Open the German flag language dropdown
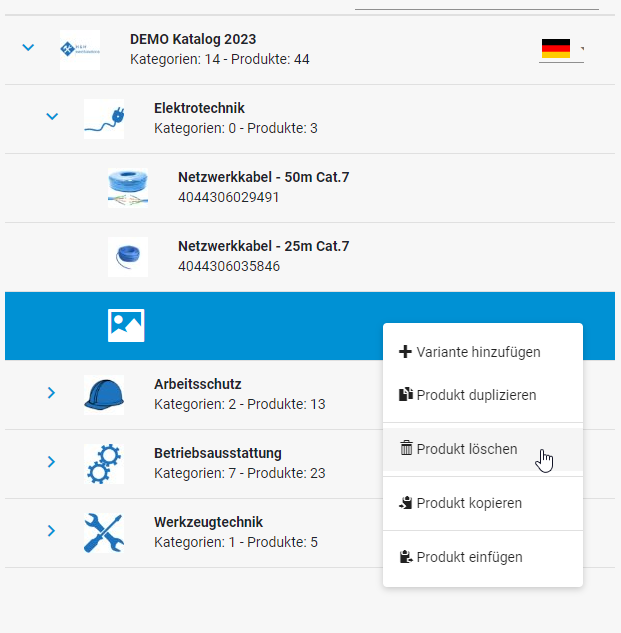621x633 pixels. 561,49
